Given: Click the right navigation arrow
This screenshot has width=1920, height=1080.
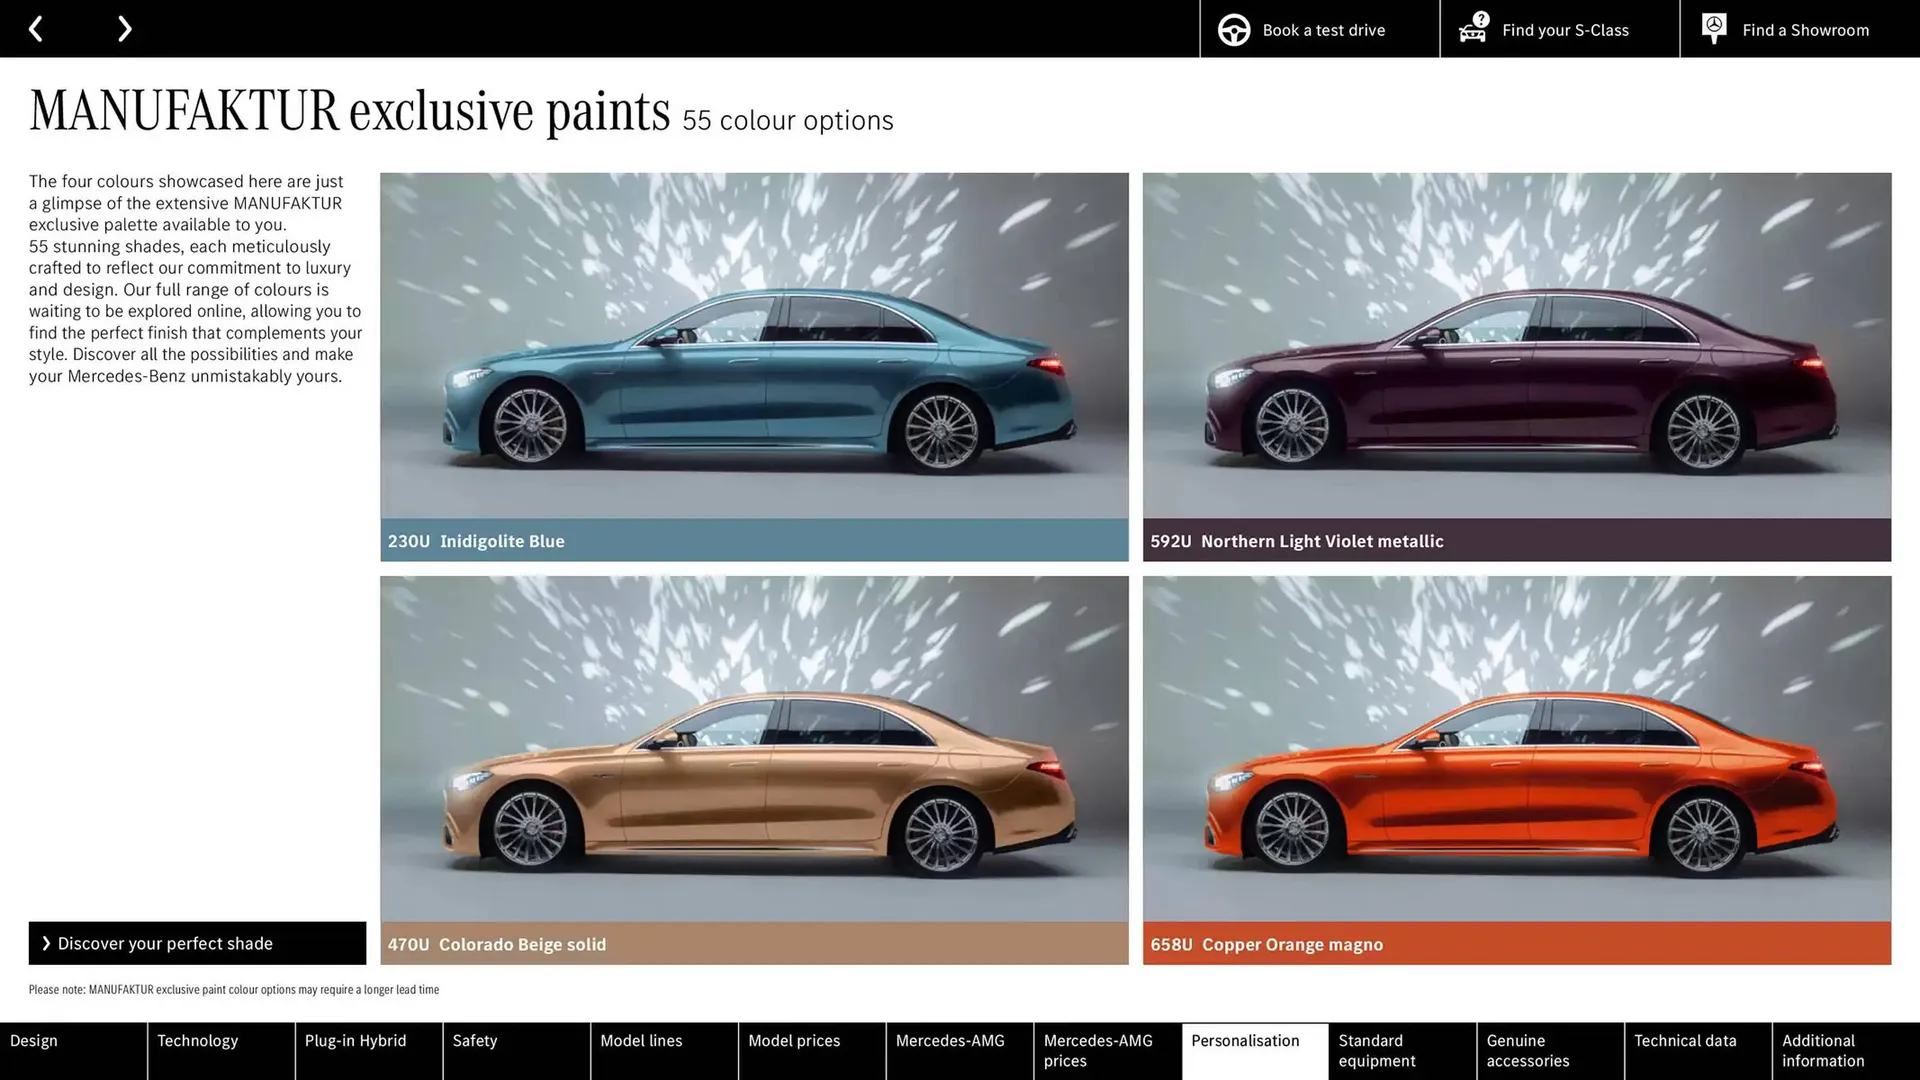Looking at the screenshot, I should pyautogui.click(x=124, y=28).
